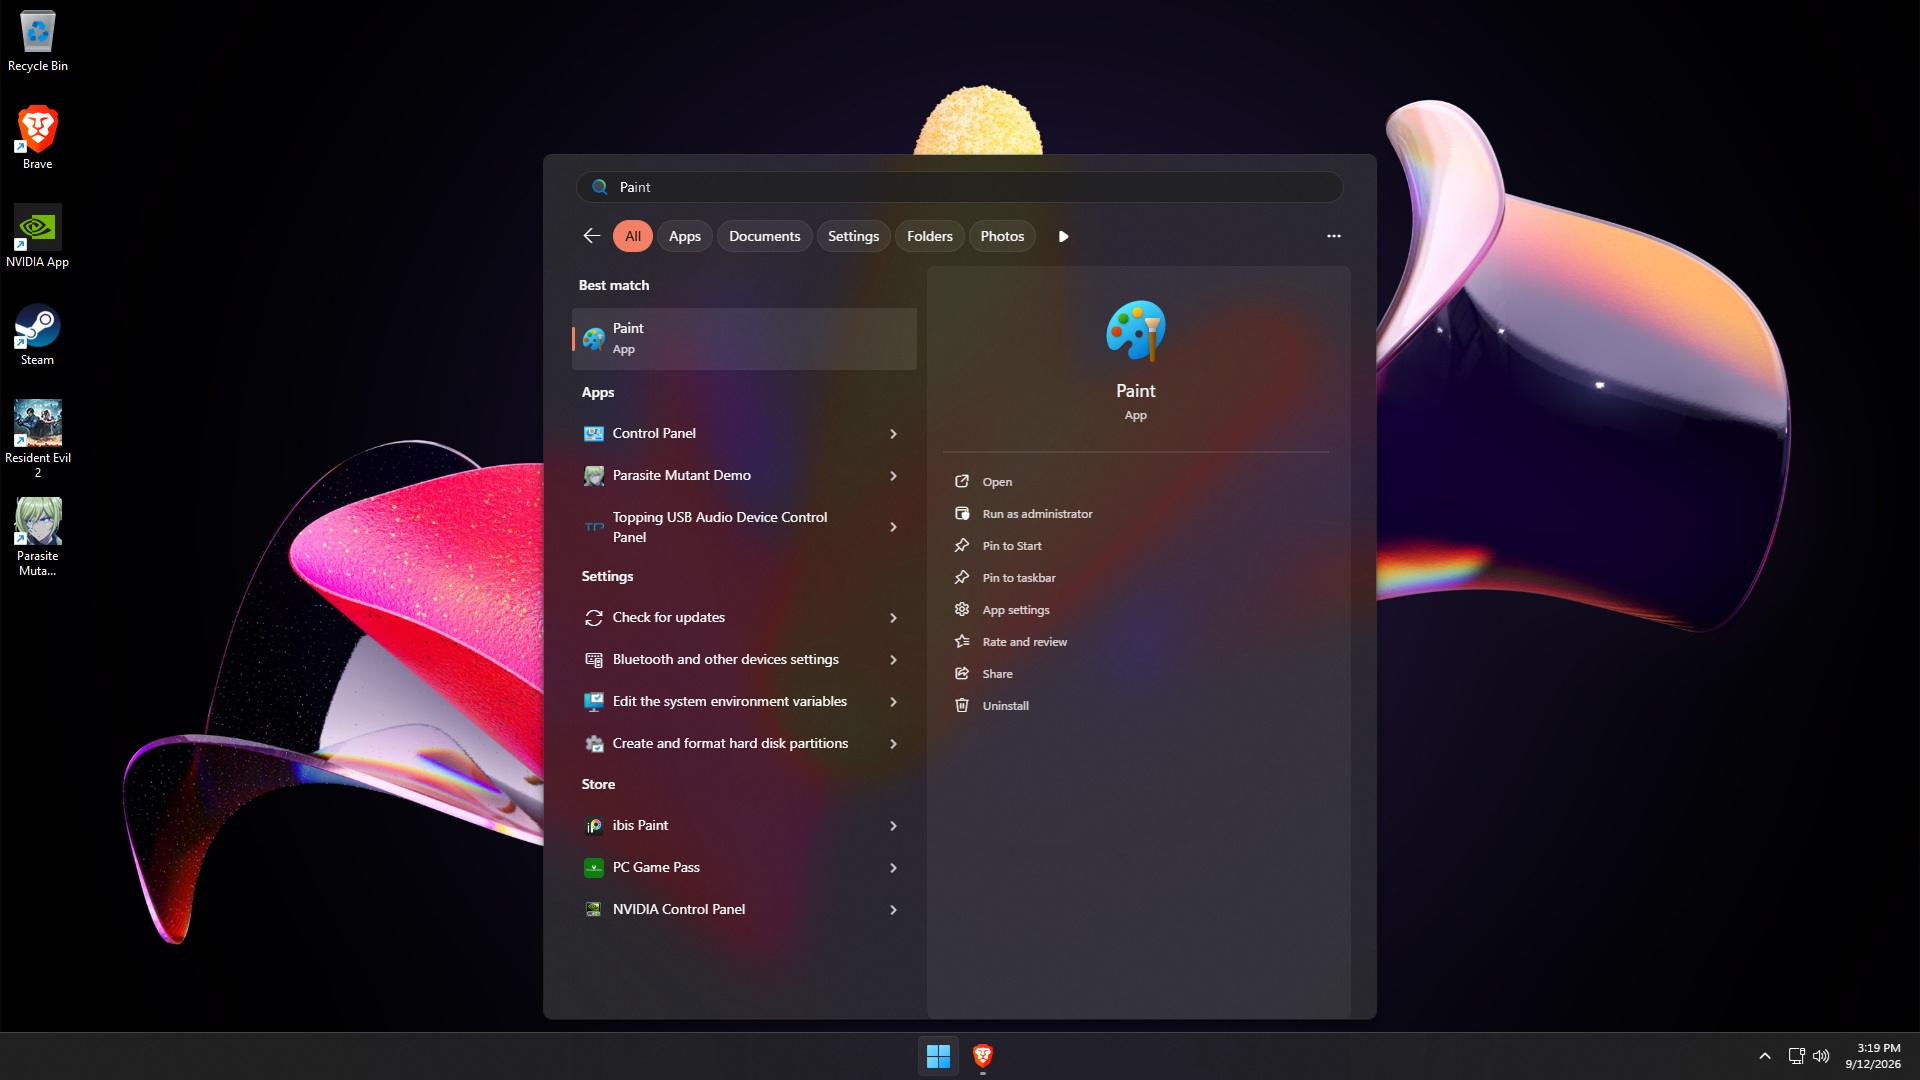This screenshot has width=1920, height=1080.
Task: Click the back arrow in the search panel
Action: click(591, 236)
